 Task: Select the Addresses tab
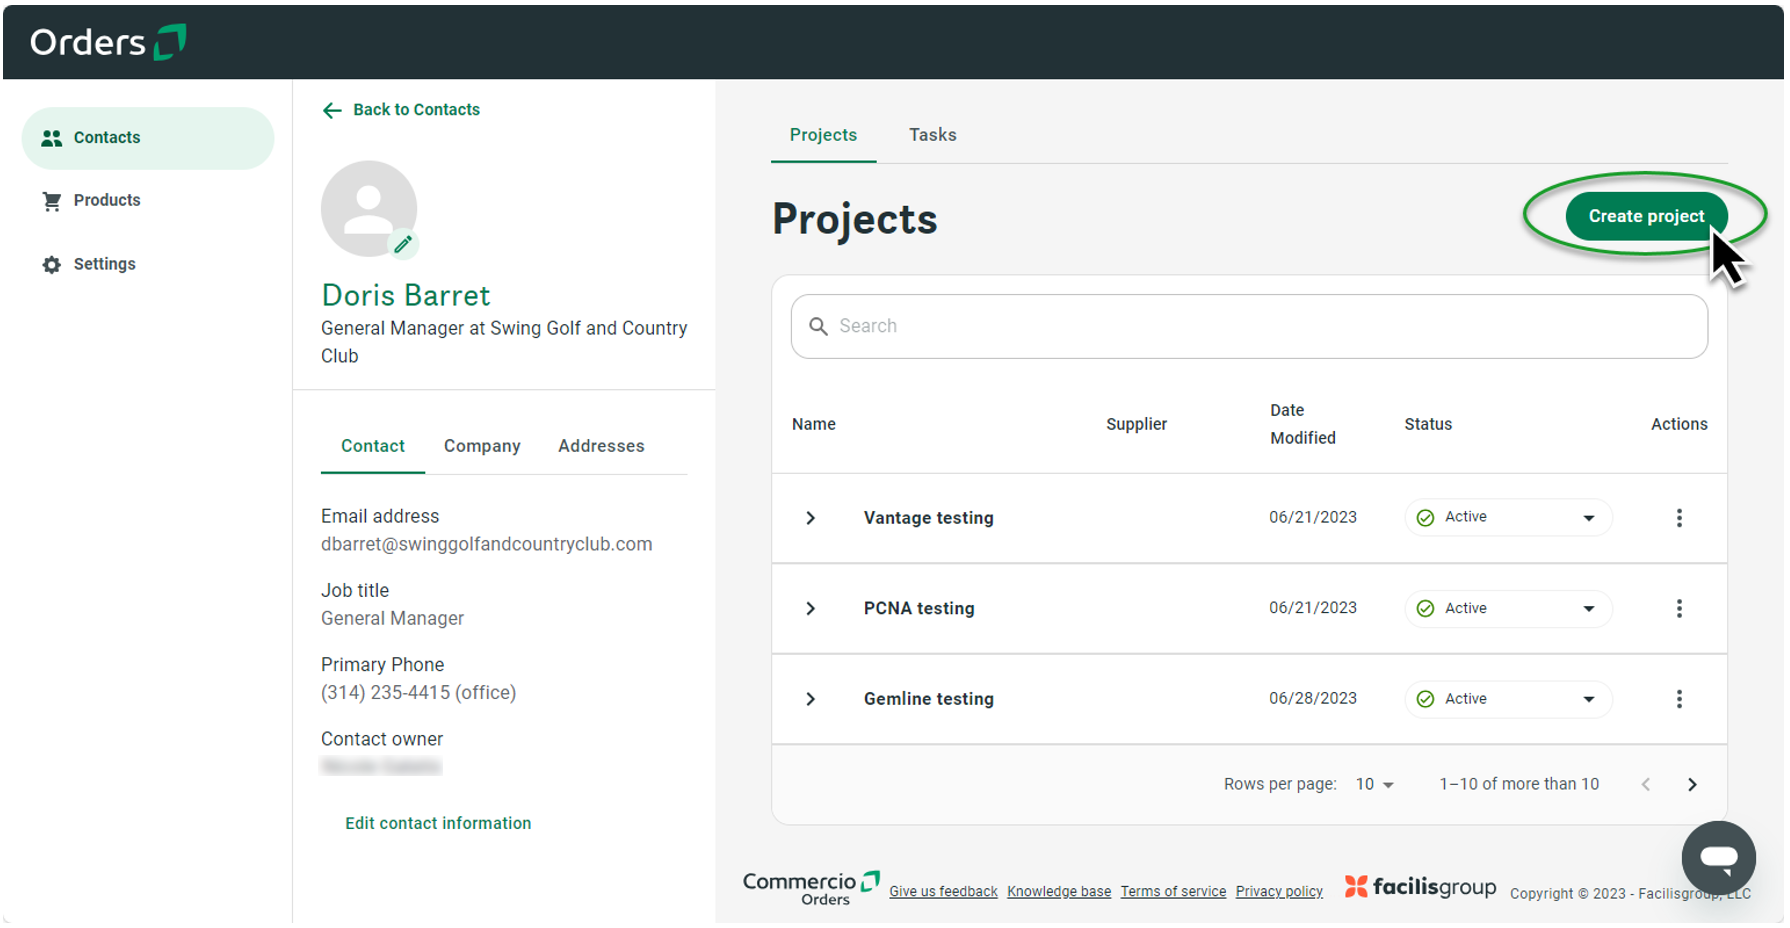(601, 446)
